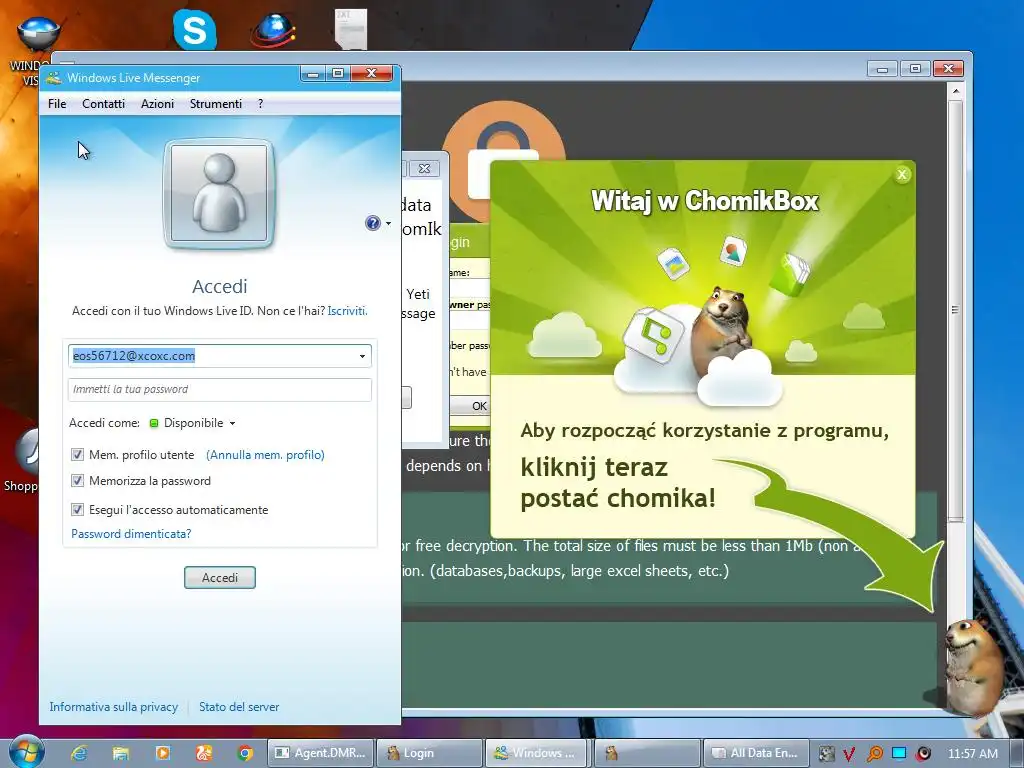Open the Windows Vista bowl-shaped desktop icon
The image size is (1024, 768).
click(x=38, y=34)
